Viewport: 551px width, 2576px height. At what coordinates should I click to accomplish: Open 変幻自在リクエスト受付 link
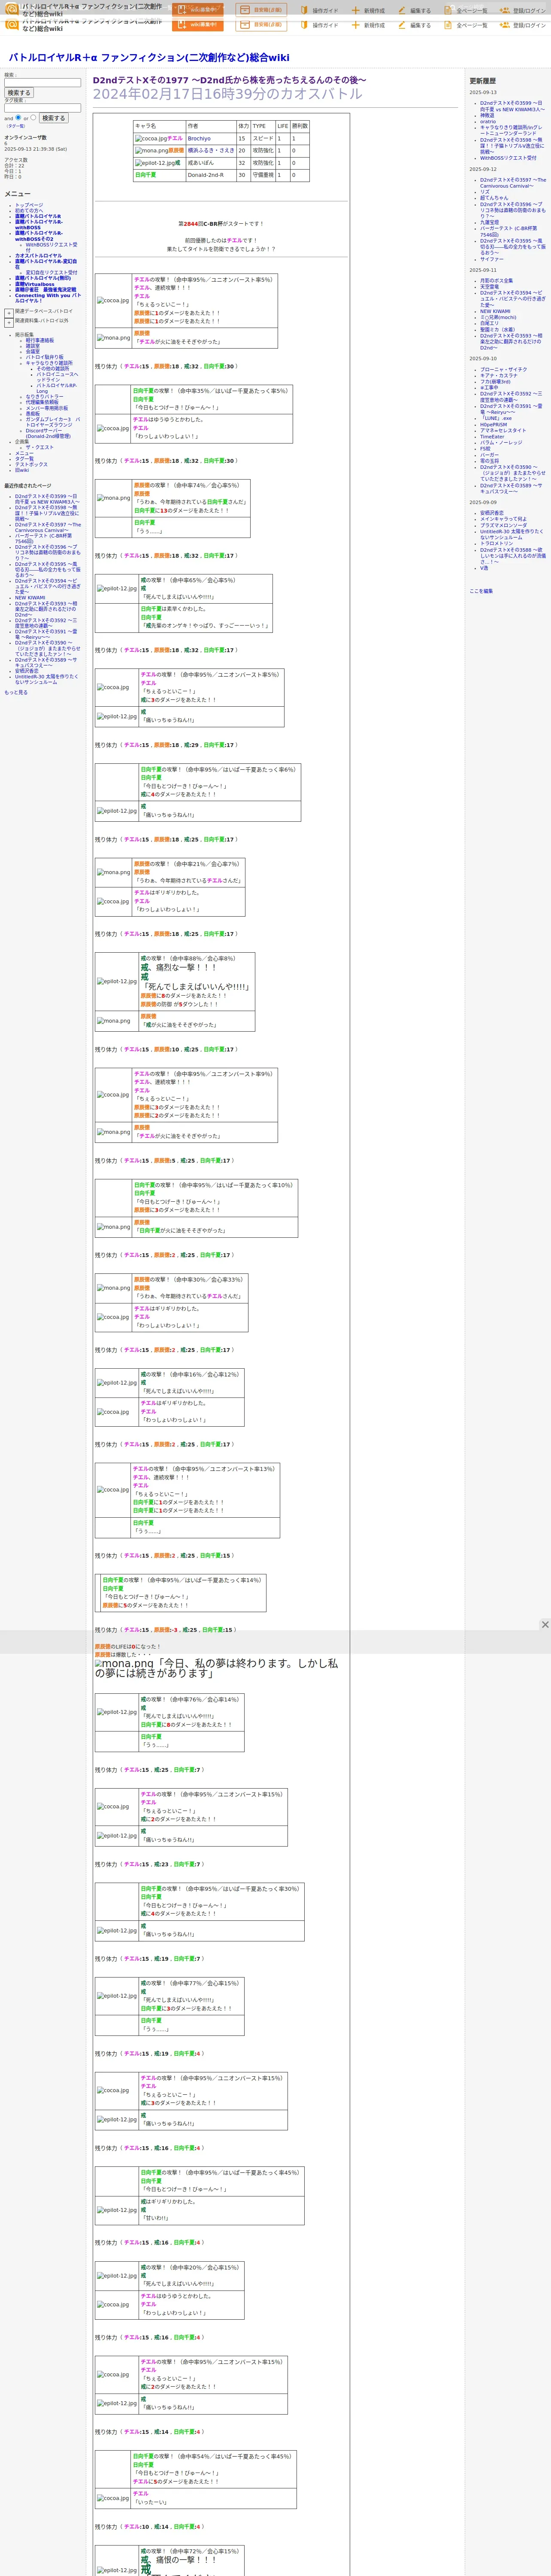(x=51, y=273)
